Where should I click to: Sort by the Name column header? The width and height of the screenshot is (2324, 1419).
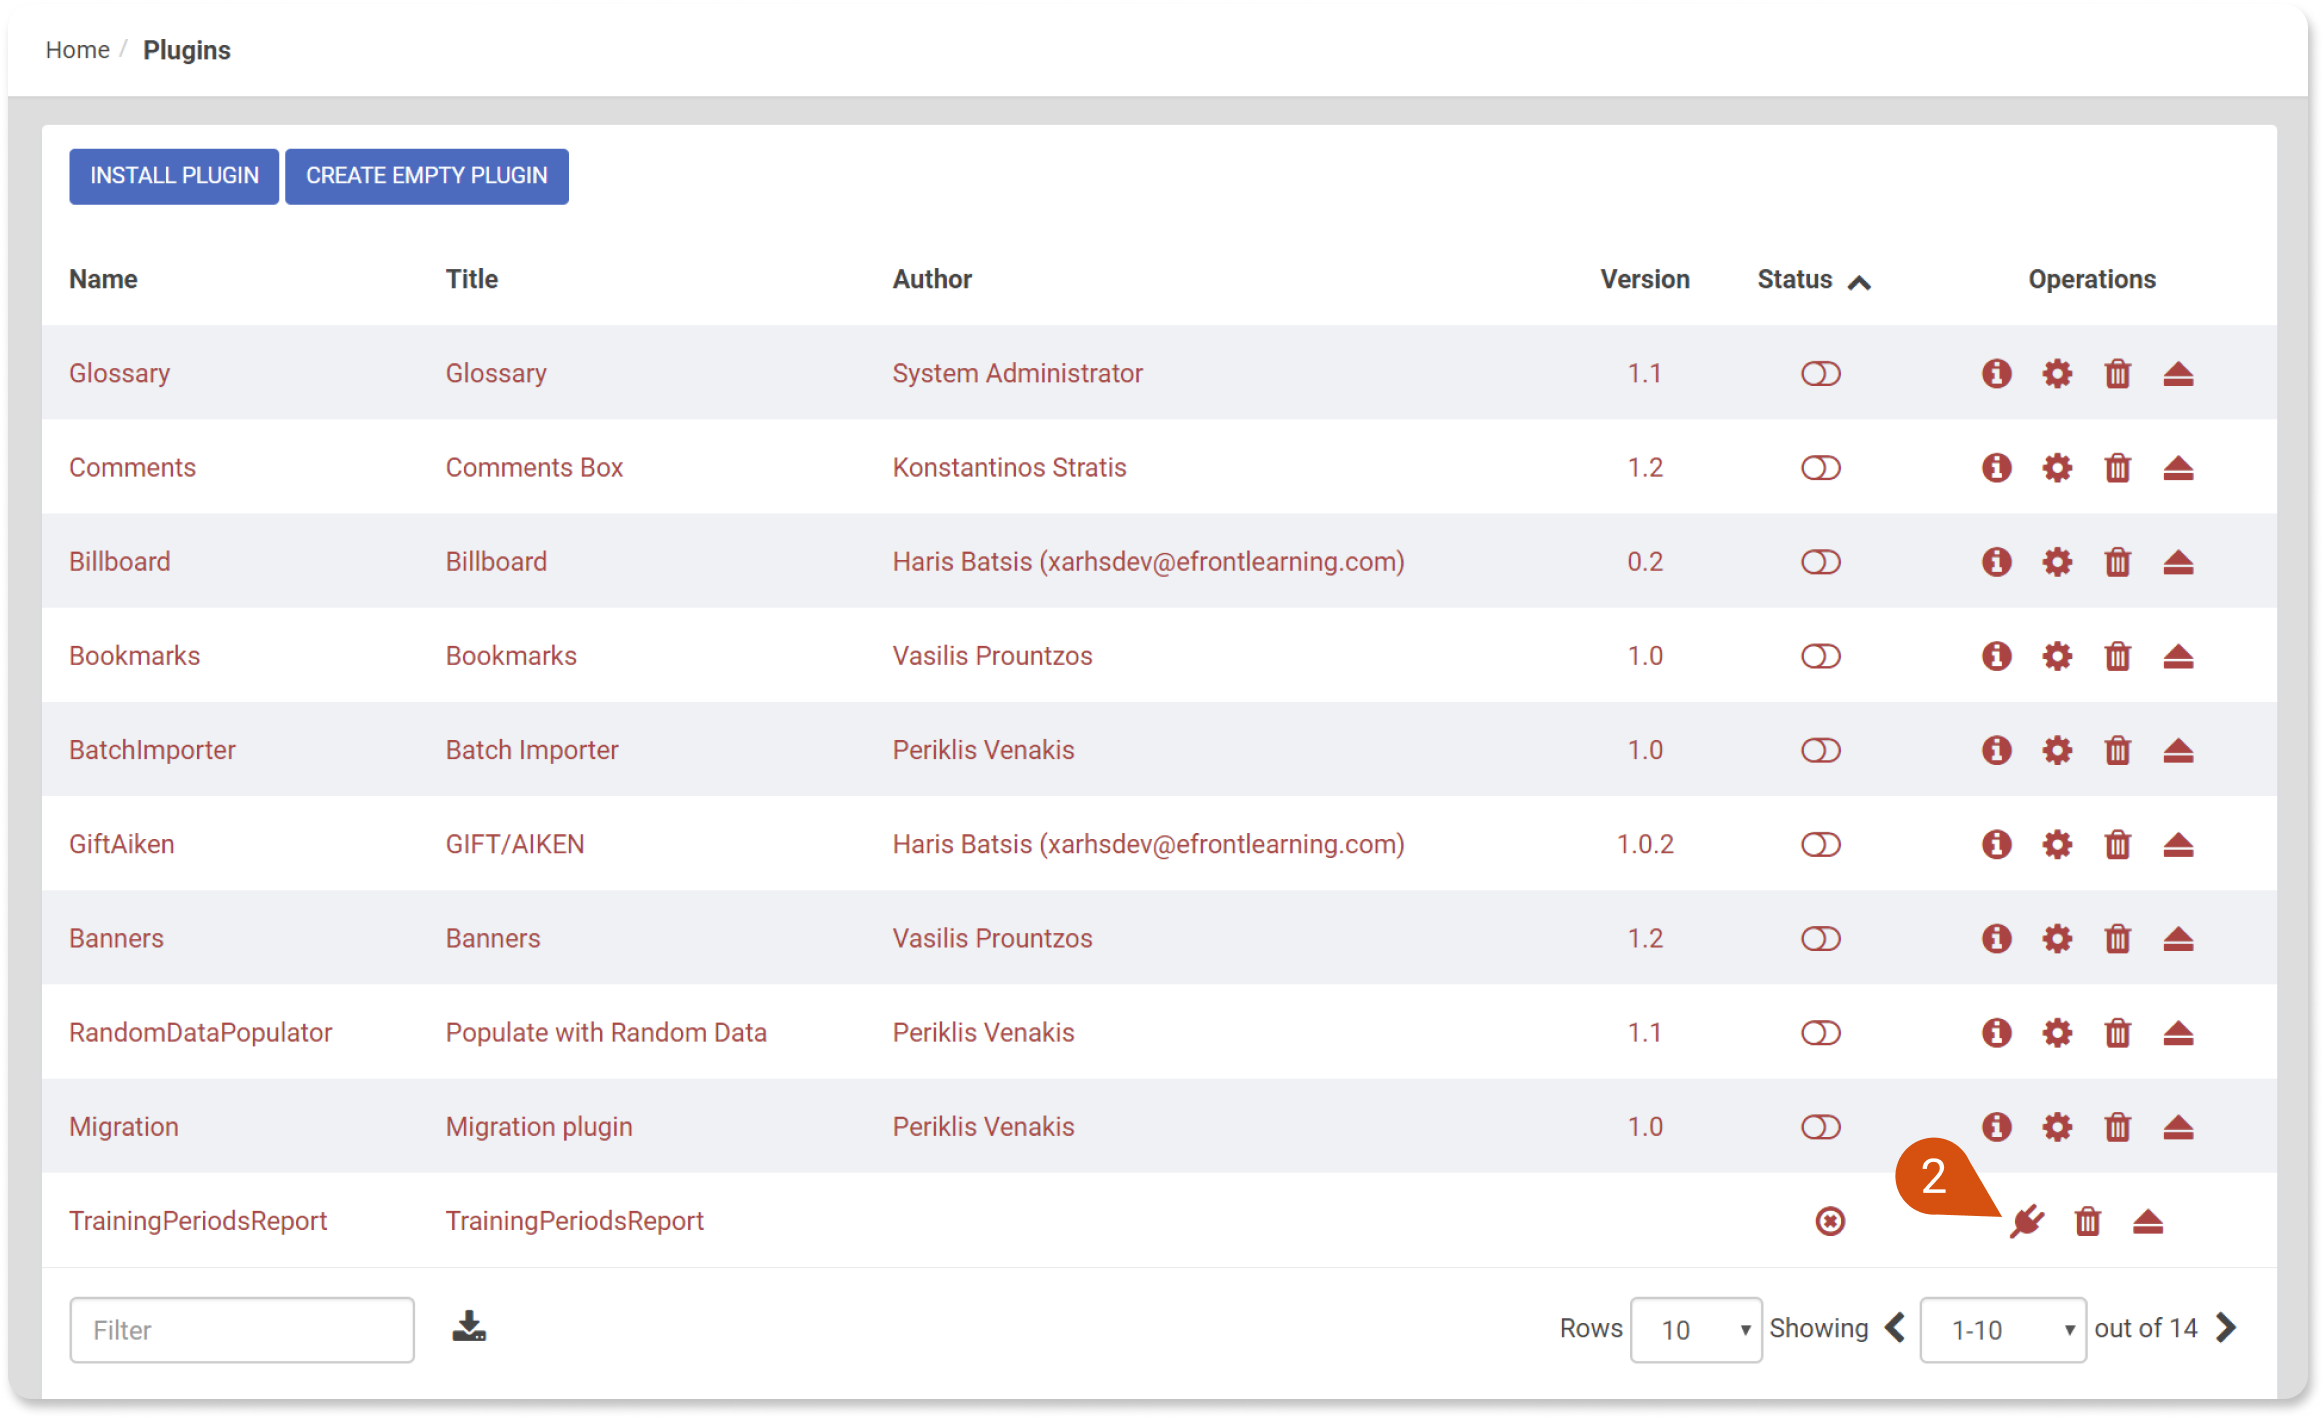[x=103, y=280]
